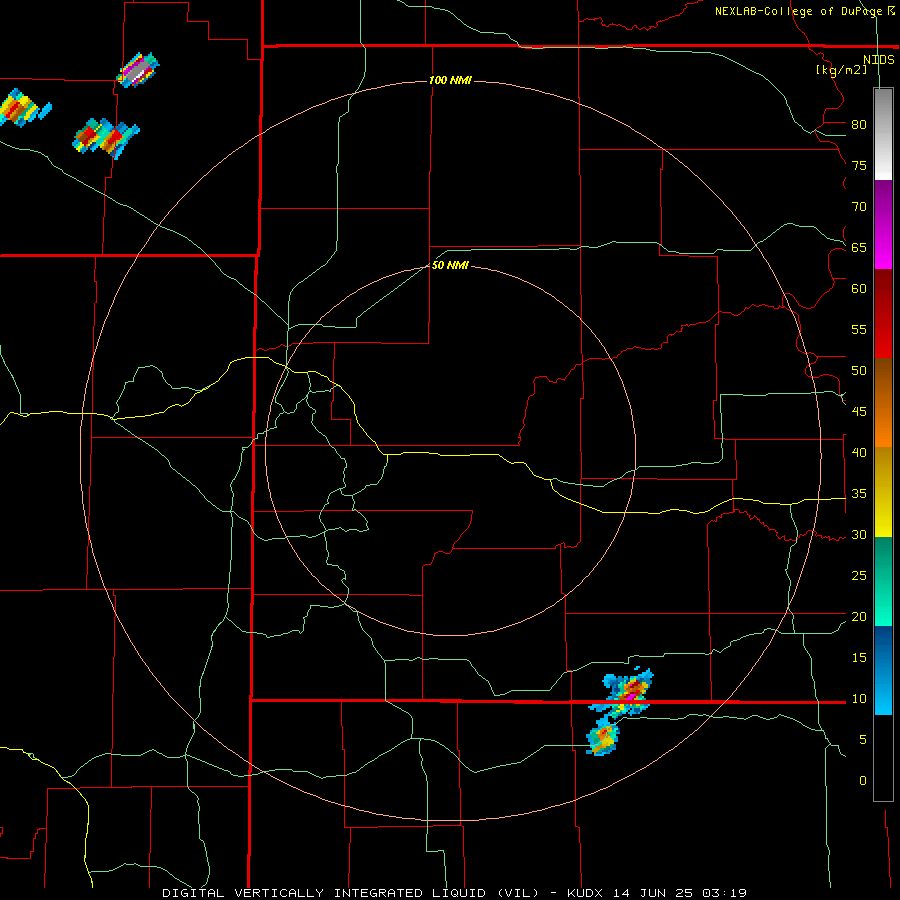Click the small orange storm cell south of the border storm
This screenshot has width=900, height=900.
tap(603, 738)
